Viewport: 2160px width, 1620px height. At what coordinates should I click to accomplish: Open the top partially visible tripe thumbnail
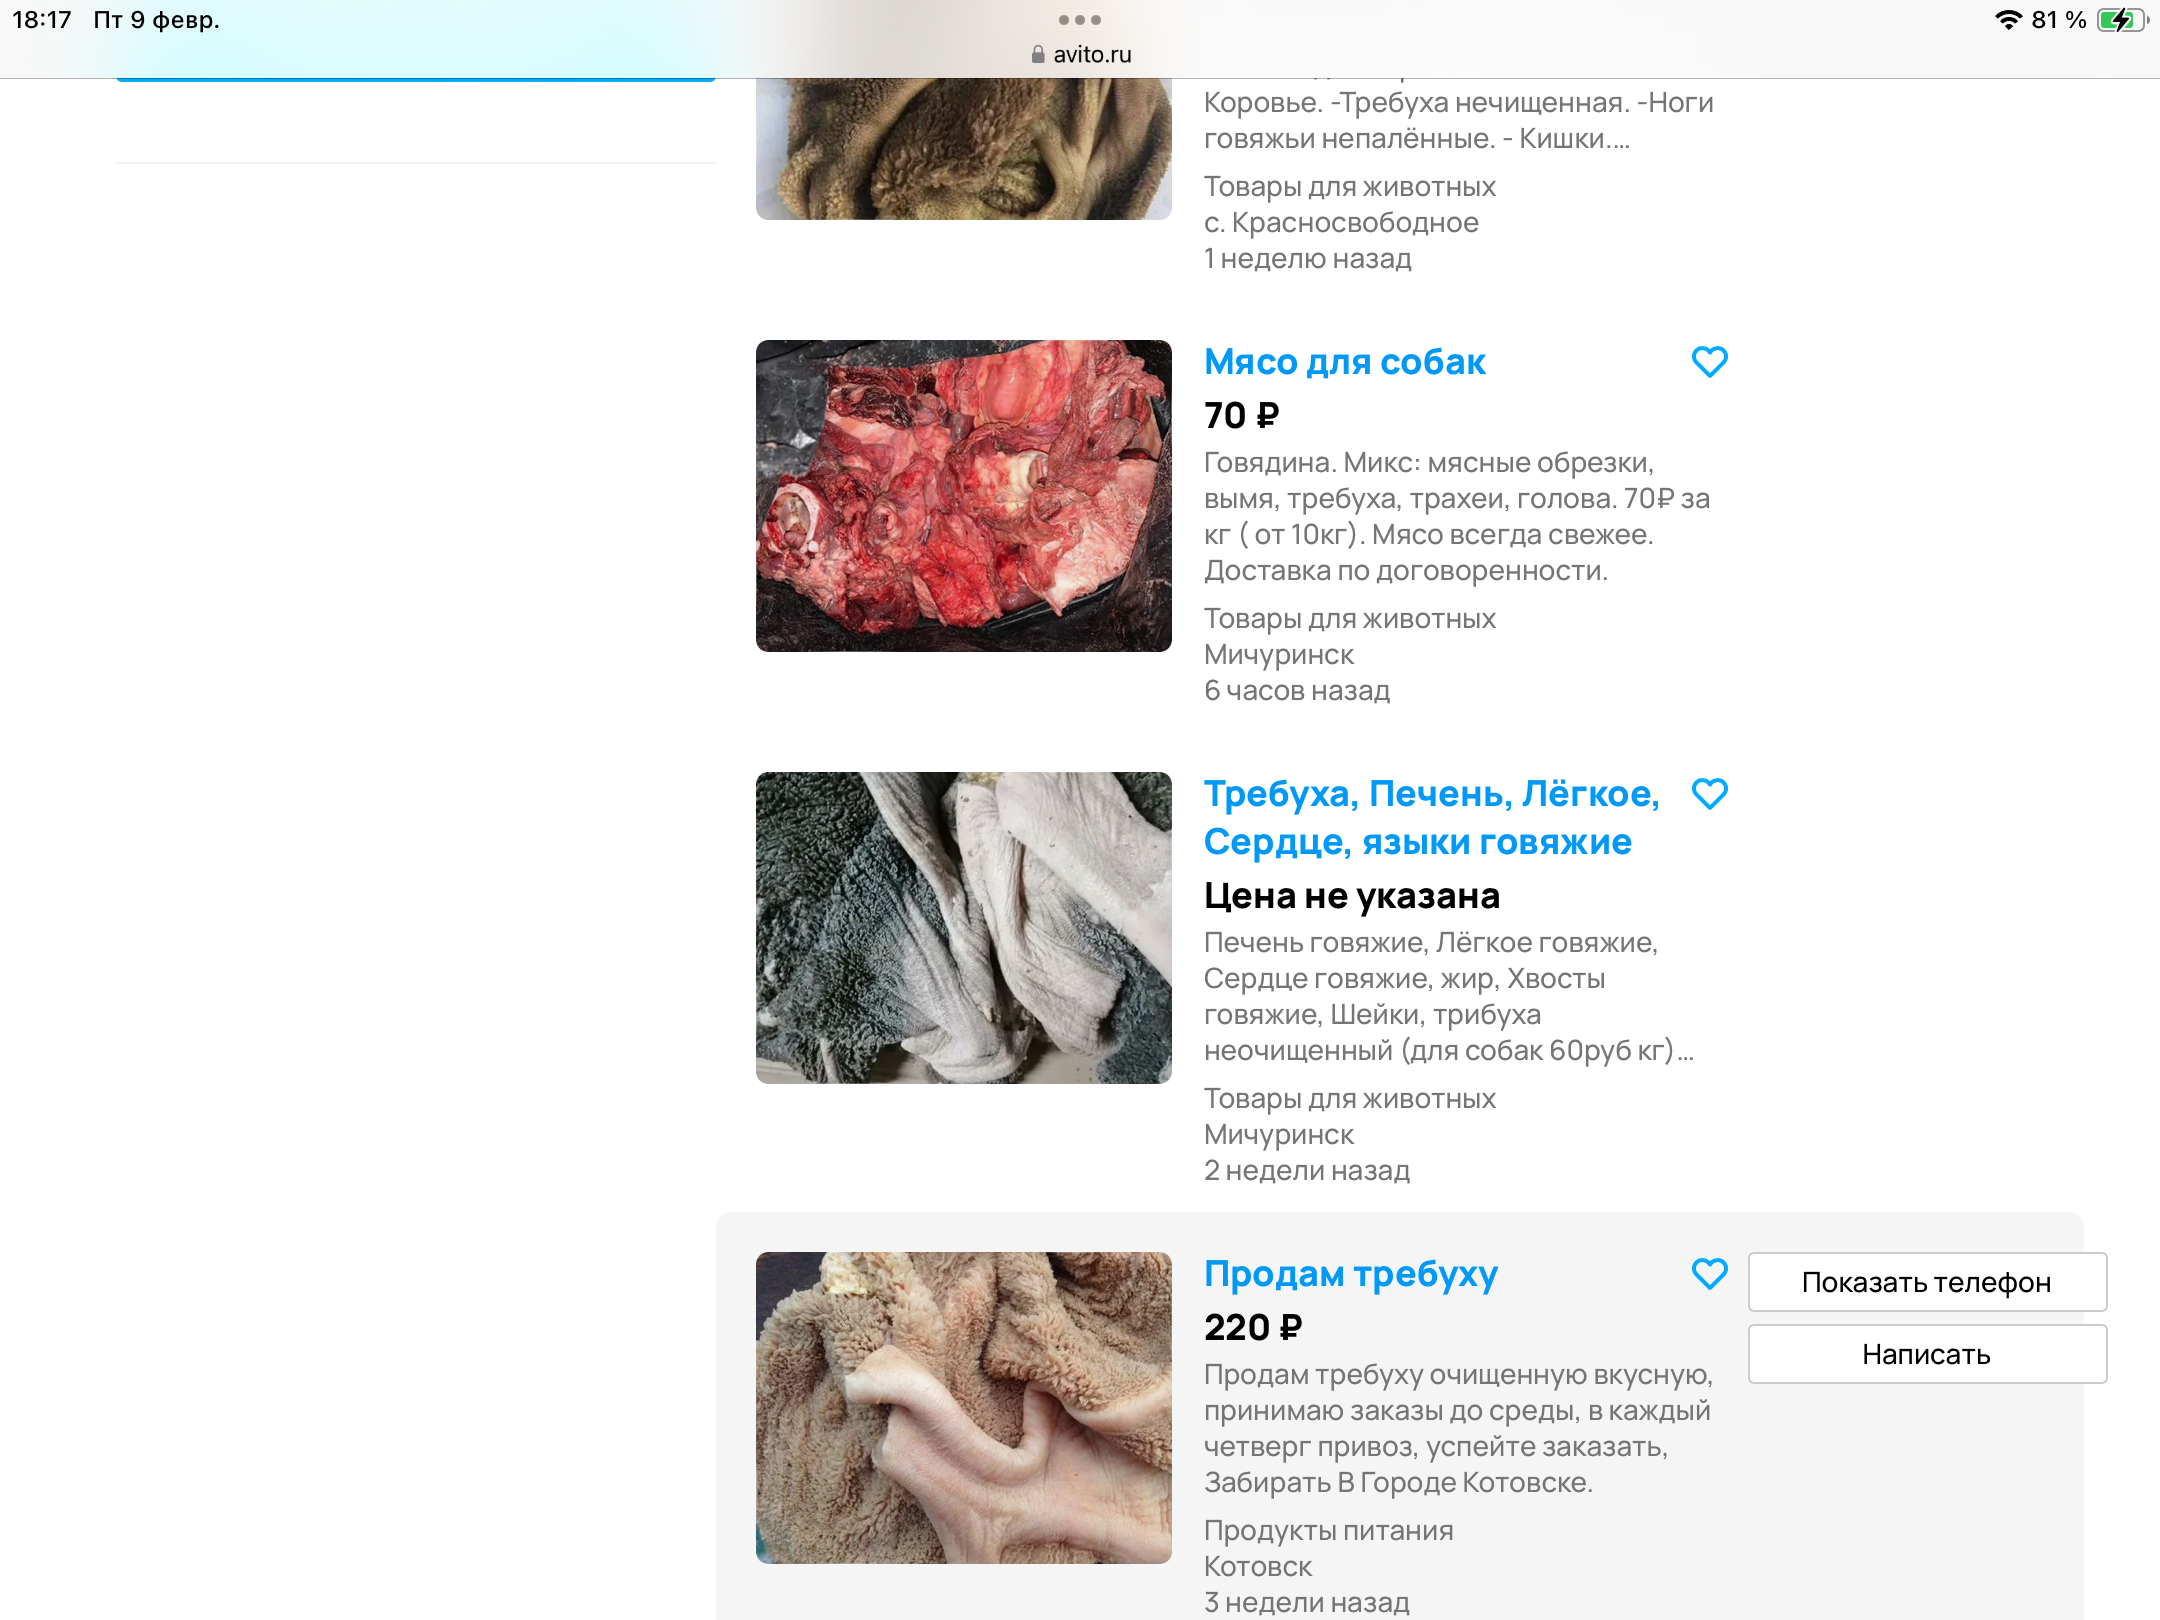(963, 150)
